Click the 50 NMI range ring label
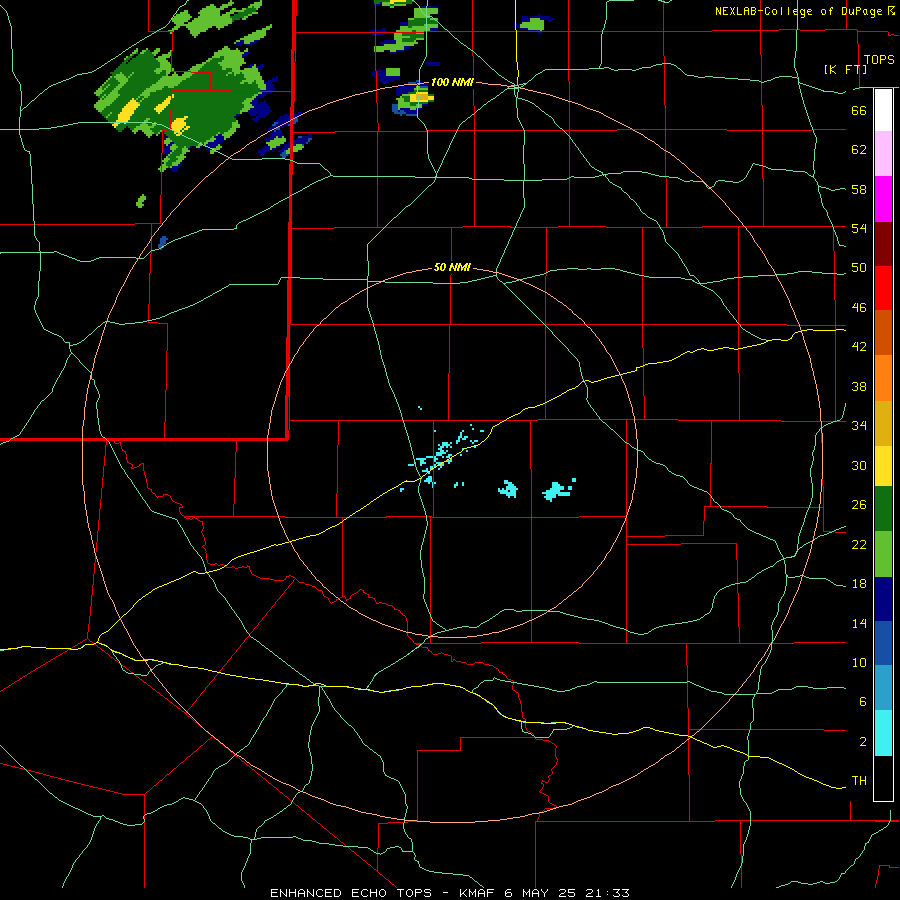This screenshot has height=900, width=900. [452, 267]
